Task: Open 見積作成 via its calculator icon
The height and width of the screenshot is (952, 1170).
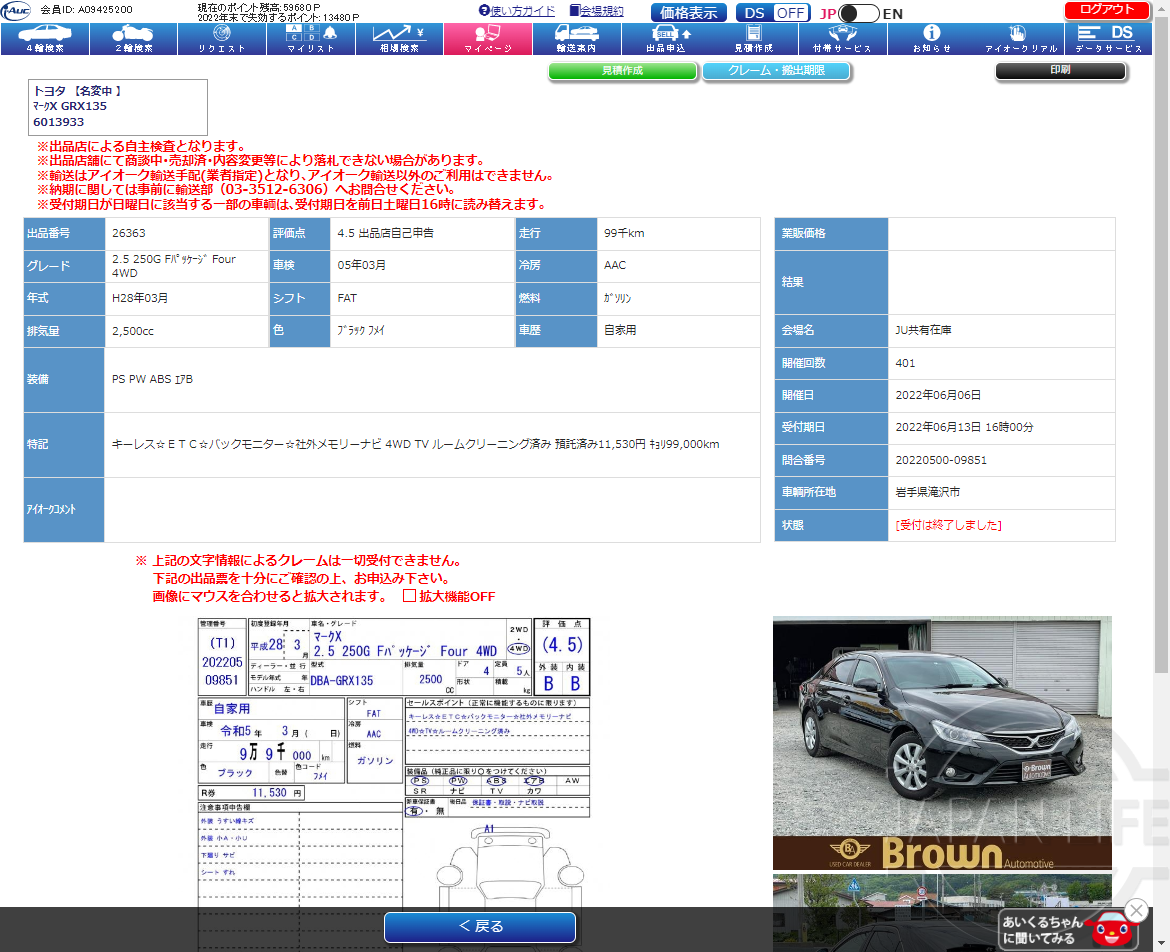Action: [753, 38]
